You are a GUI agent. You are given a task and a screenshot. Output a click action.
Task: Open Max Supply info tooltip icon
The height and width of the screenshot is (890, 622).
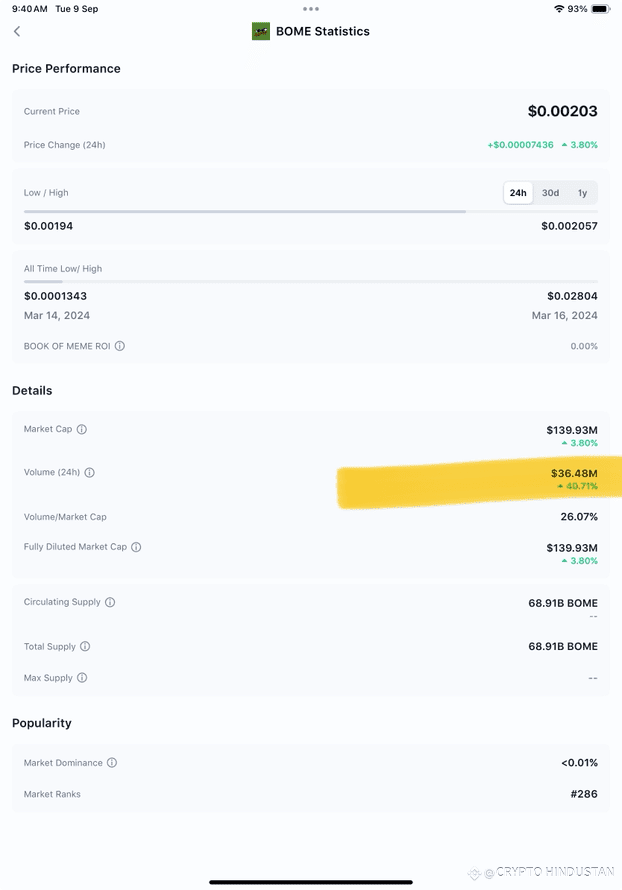click(x=82, y=677)
